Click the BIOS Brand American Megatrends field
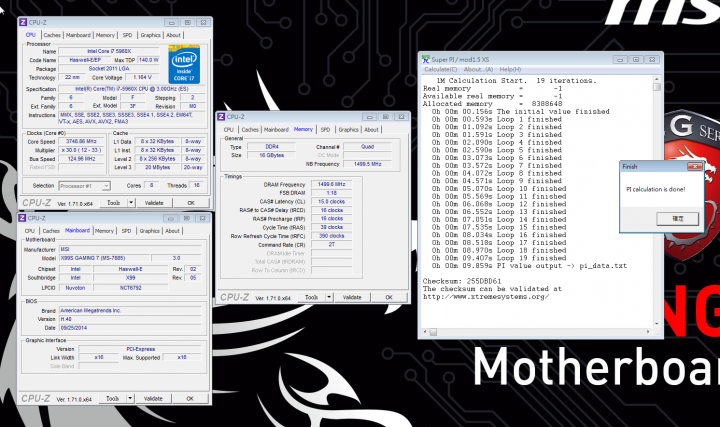Image resolution: width=720 pixels, height=427 pixels. [130, 310]
